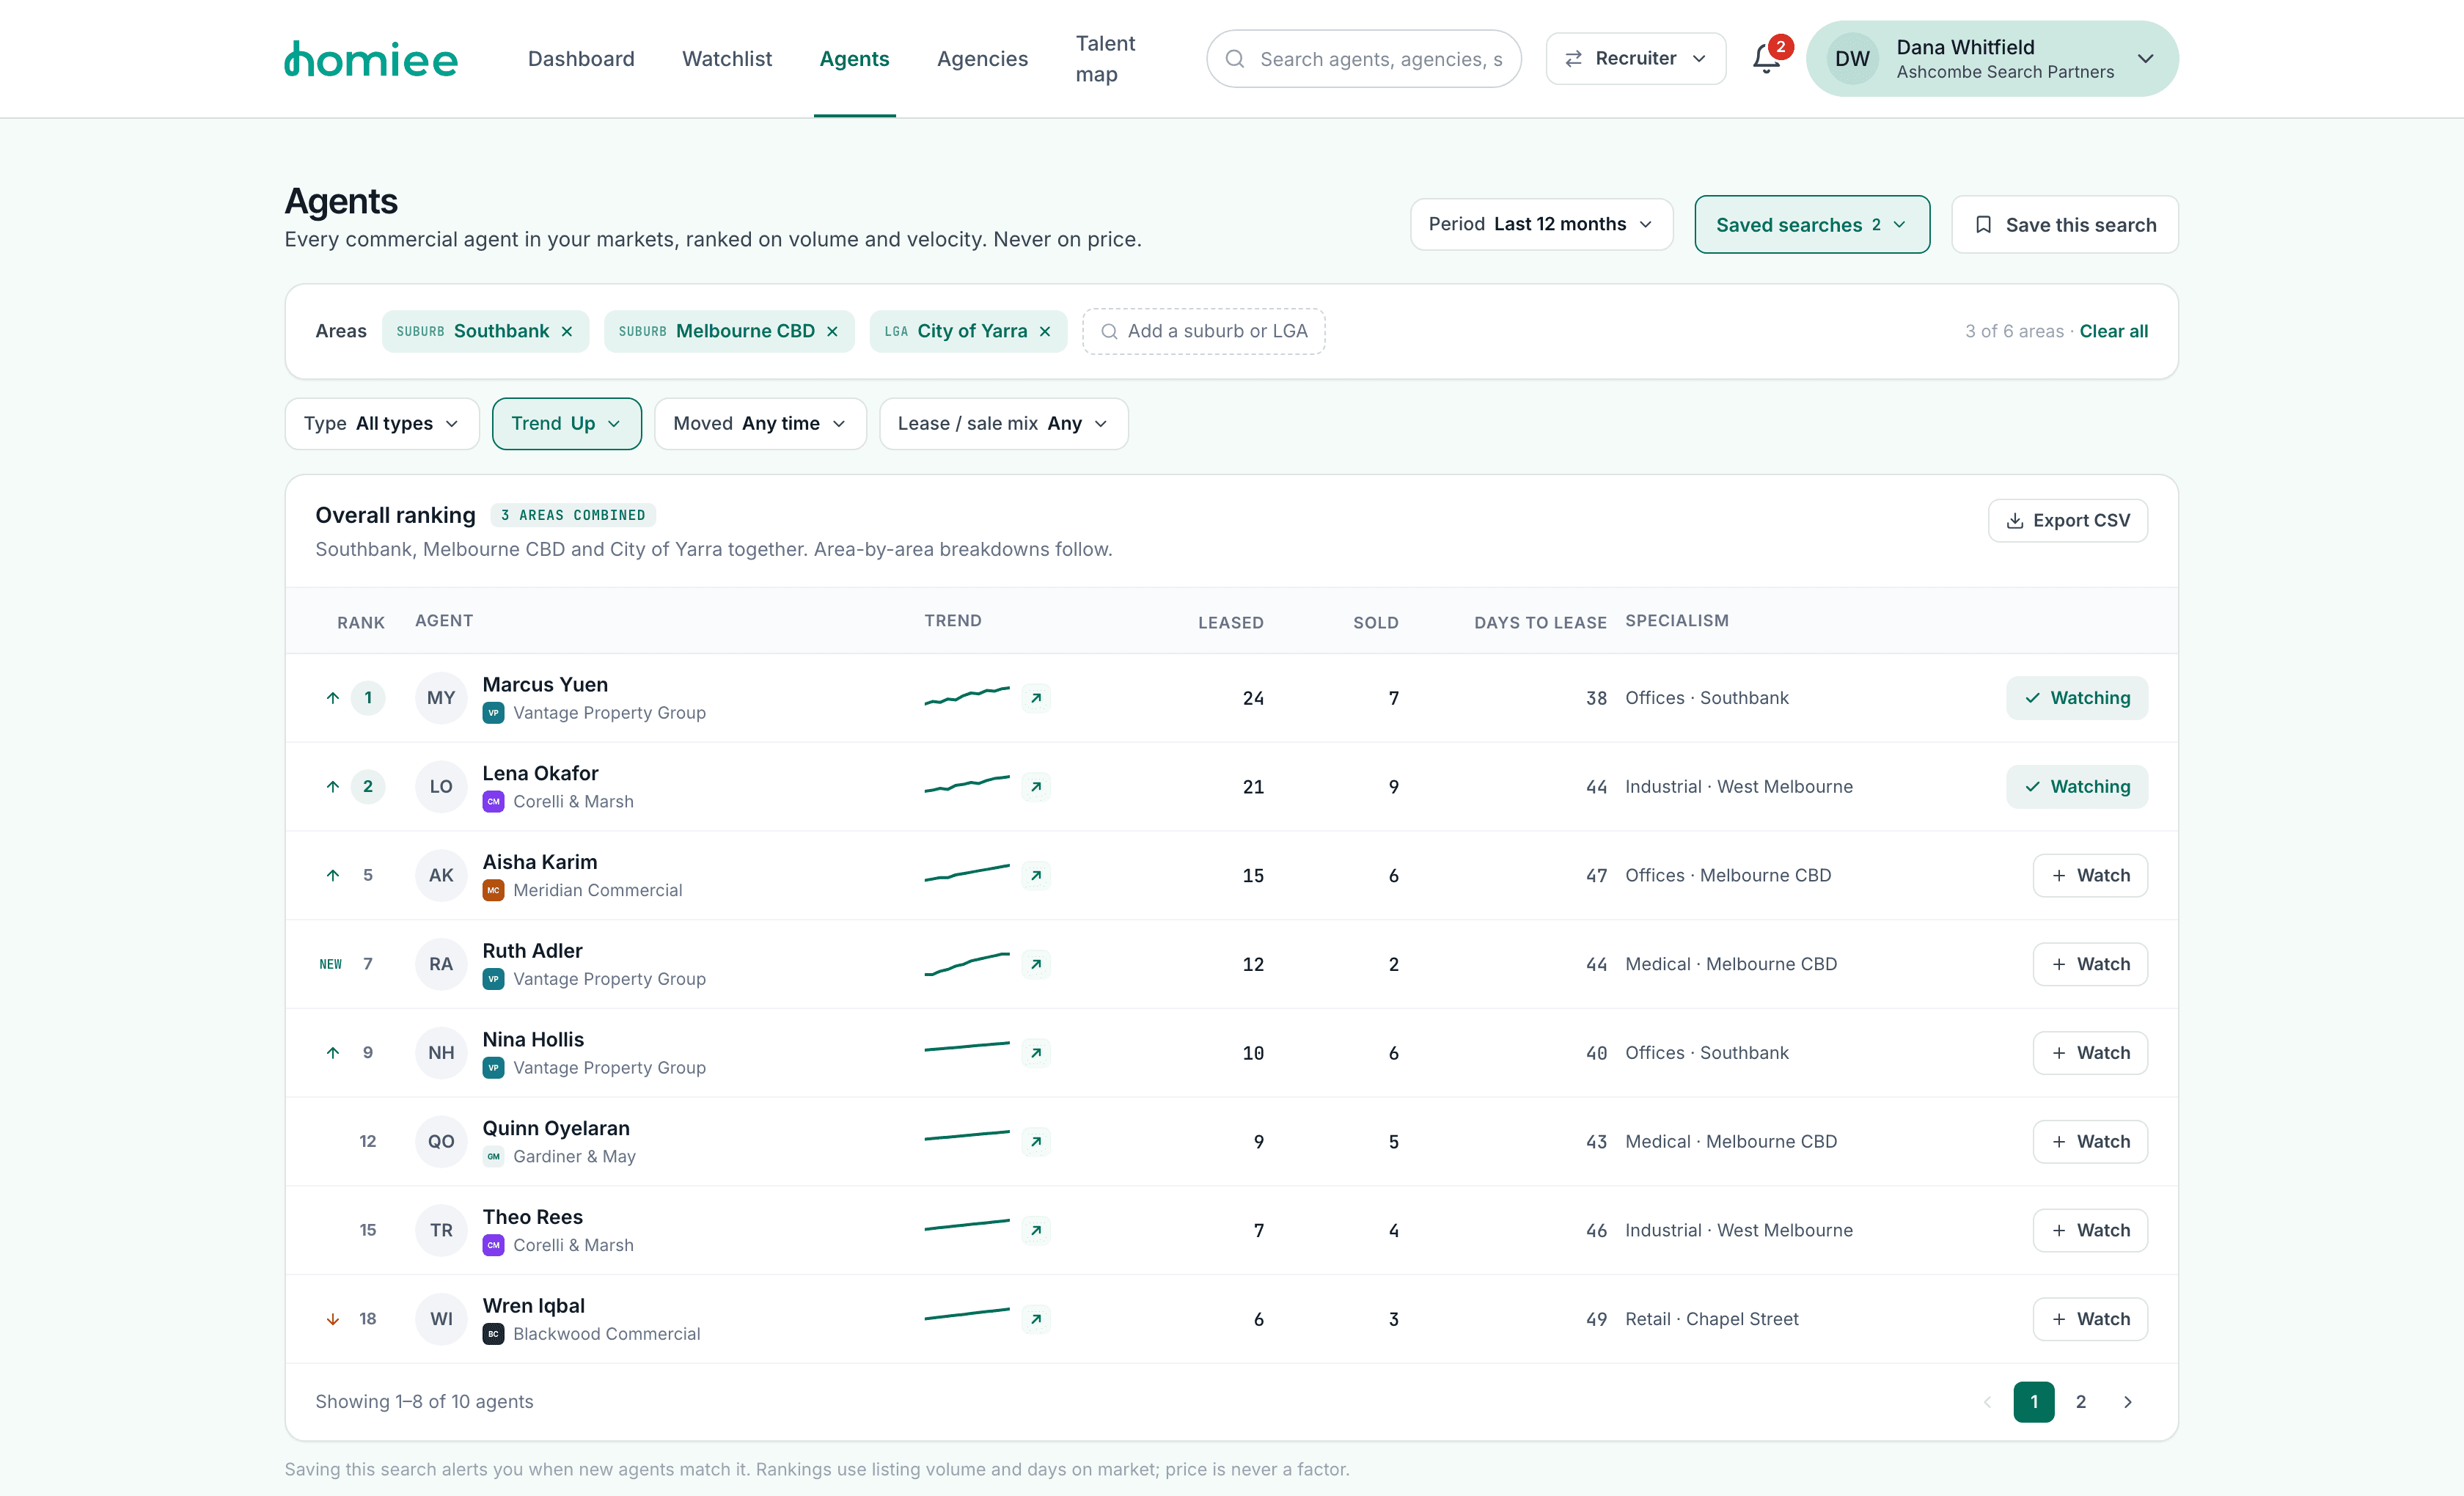This screenshot has width=2464, height=1496.
Task: Go to page 2 of results
Action: point(2081,1402)
